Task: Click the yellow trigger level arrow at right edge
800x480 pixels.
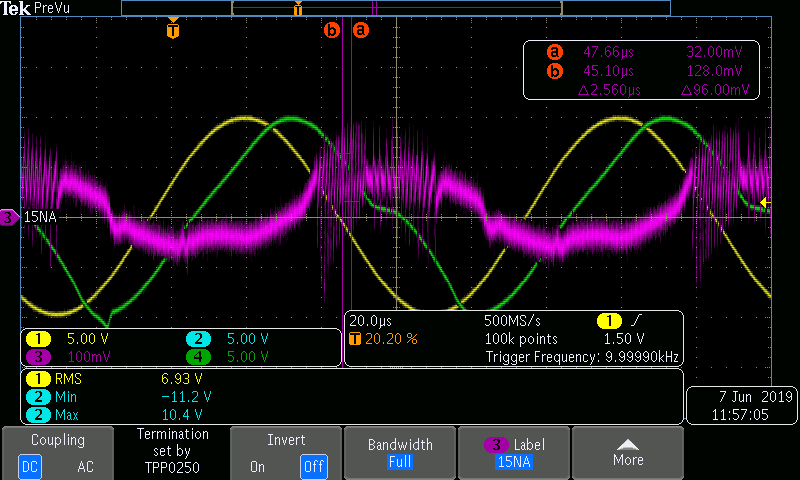Action: click(x=765, y=203)
